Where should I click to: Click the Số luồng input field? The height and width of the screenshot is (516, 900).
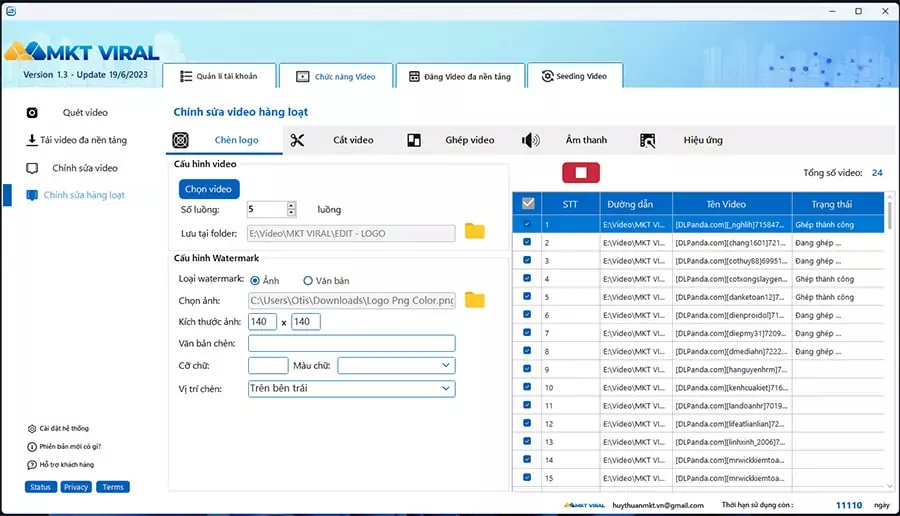pos(267,209)
